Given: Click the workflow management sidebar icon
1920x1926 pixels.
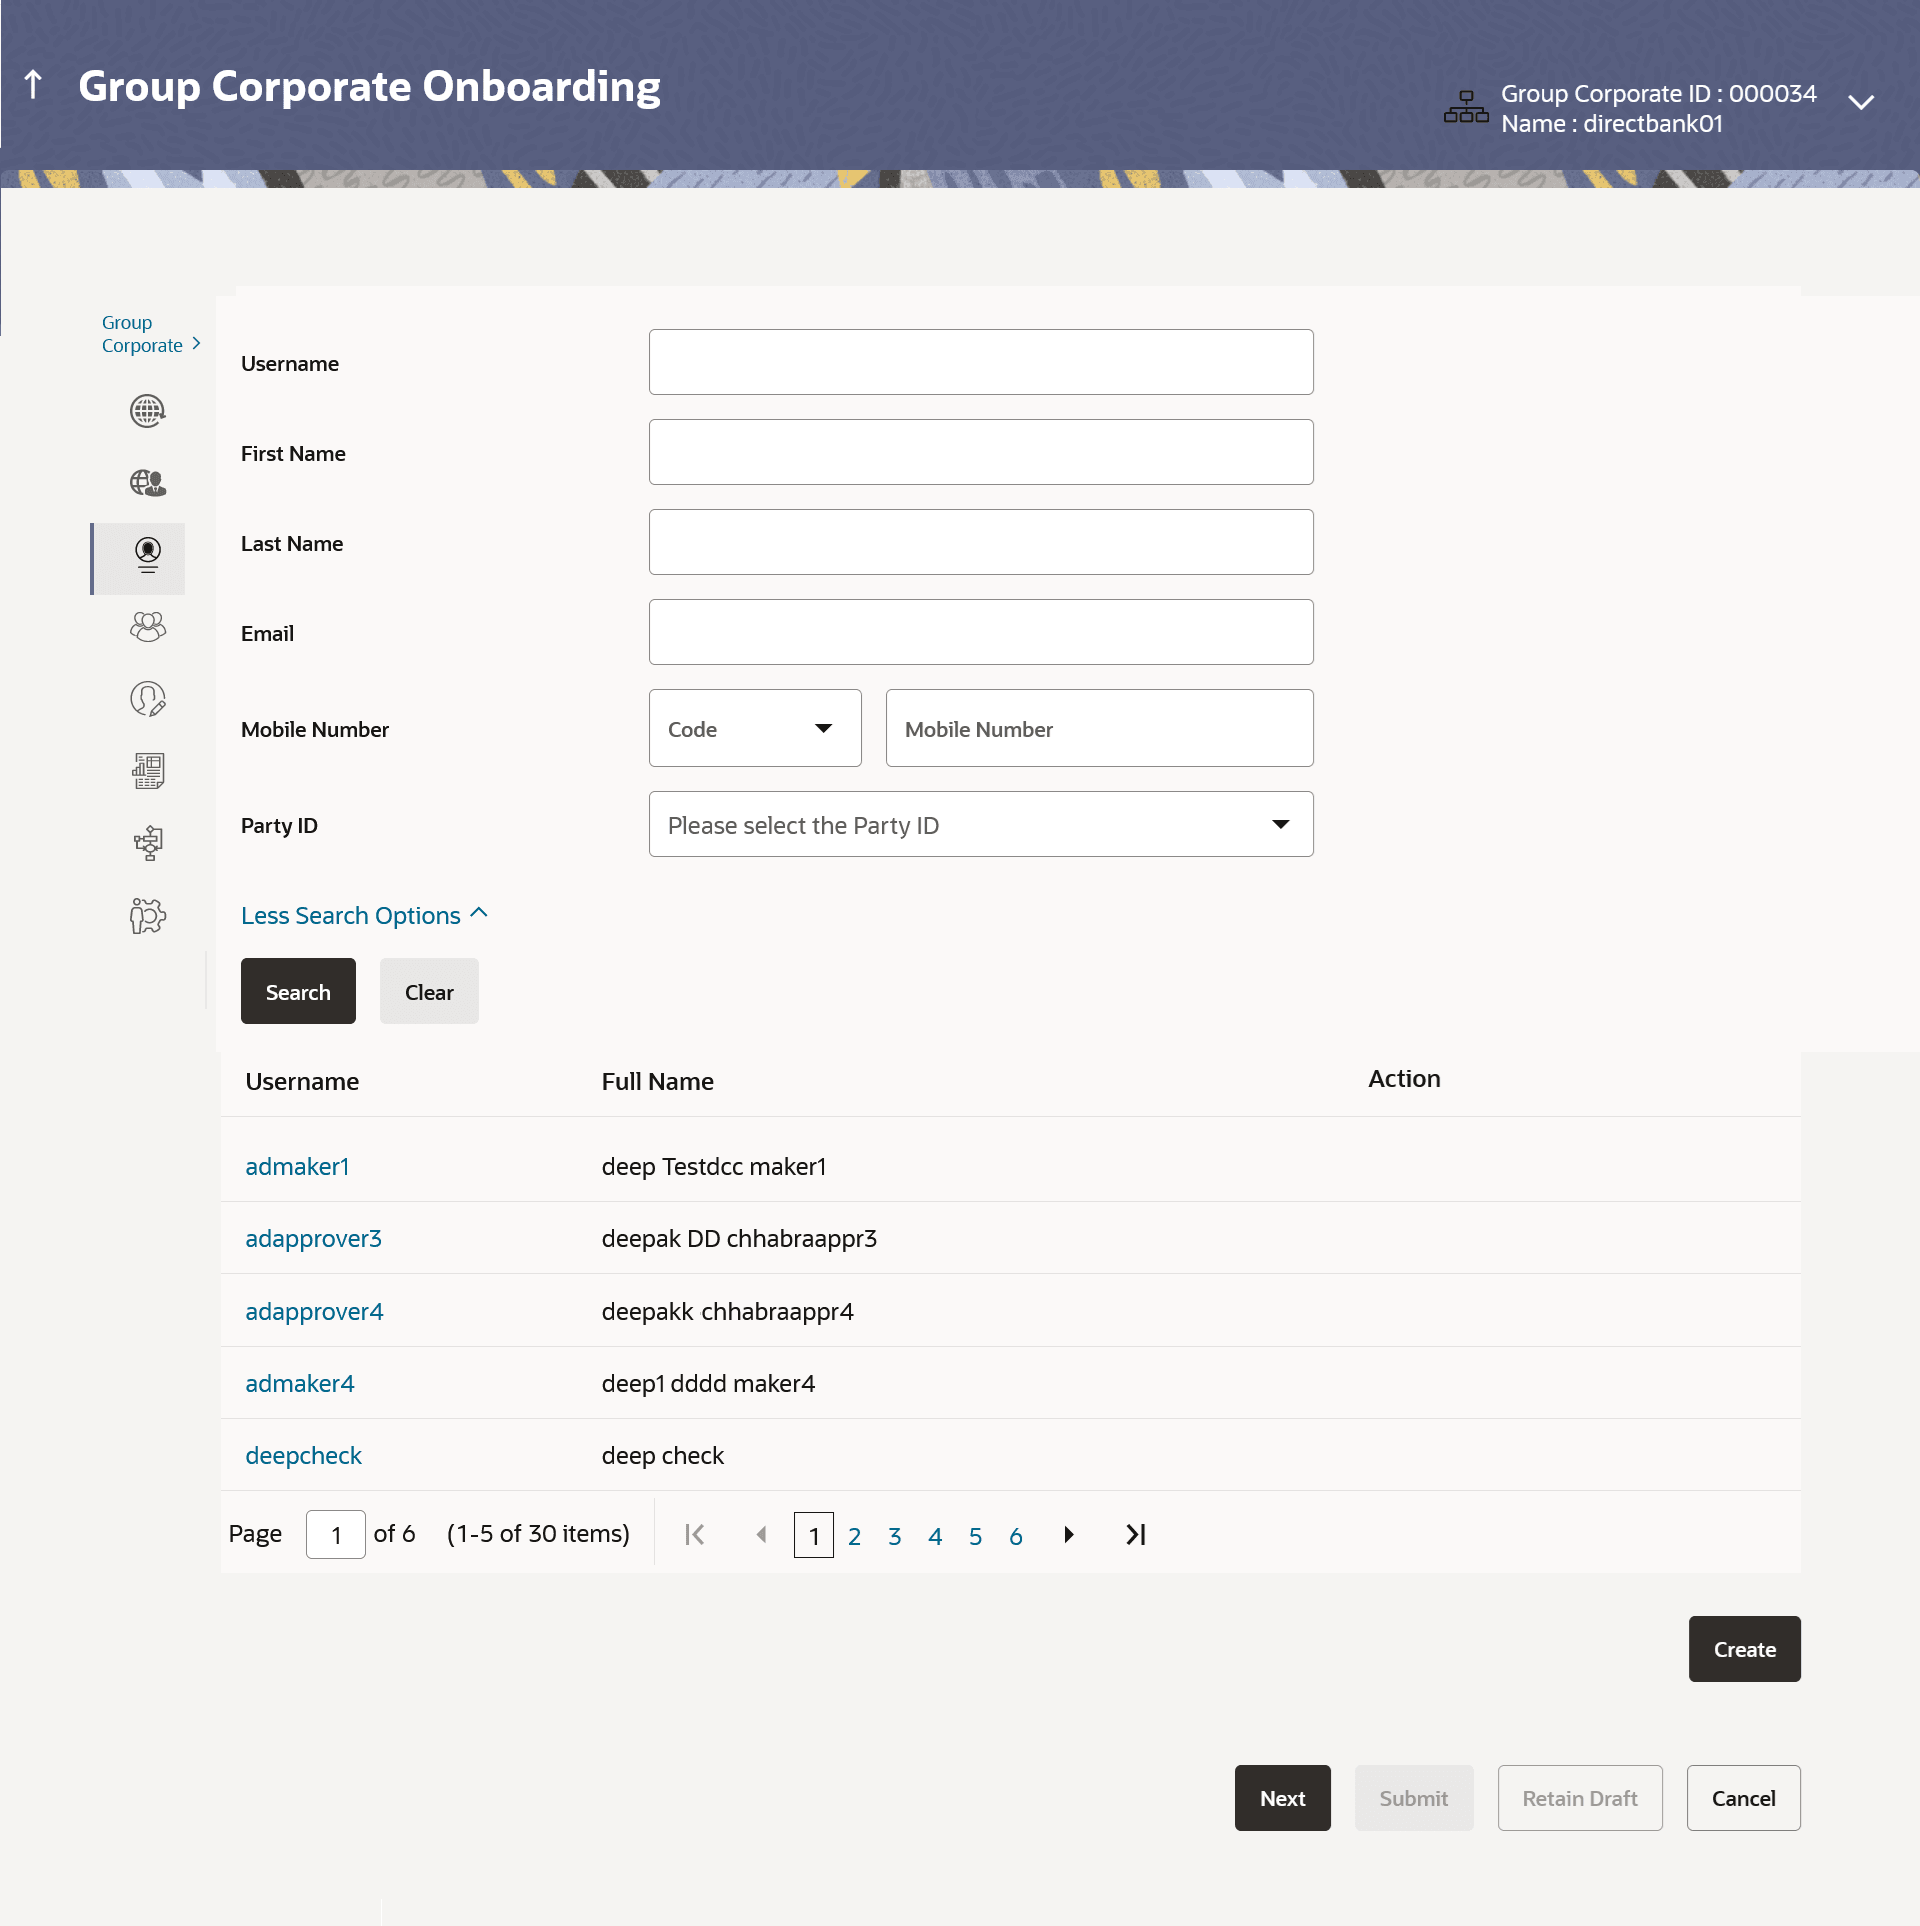Looking at the screenshot, I should [147, 843].
